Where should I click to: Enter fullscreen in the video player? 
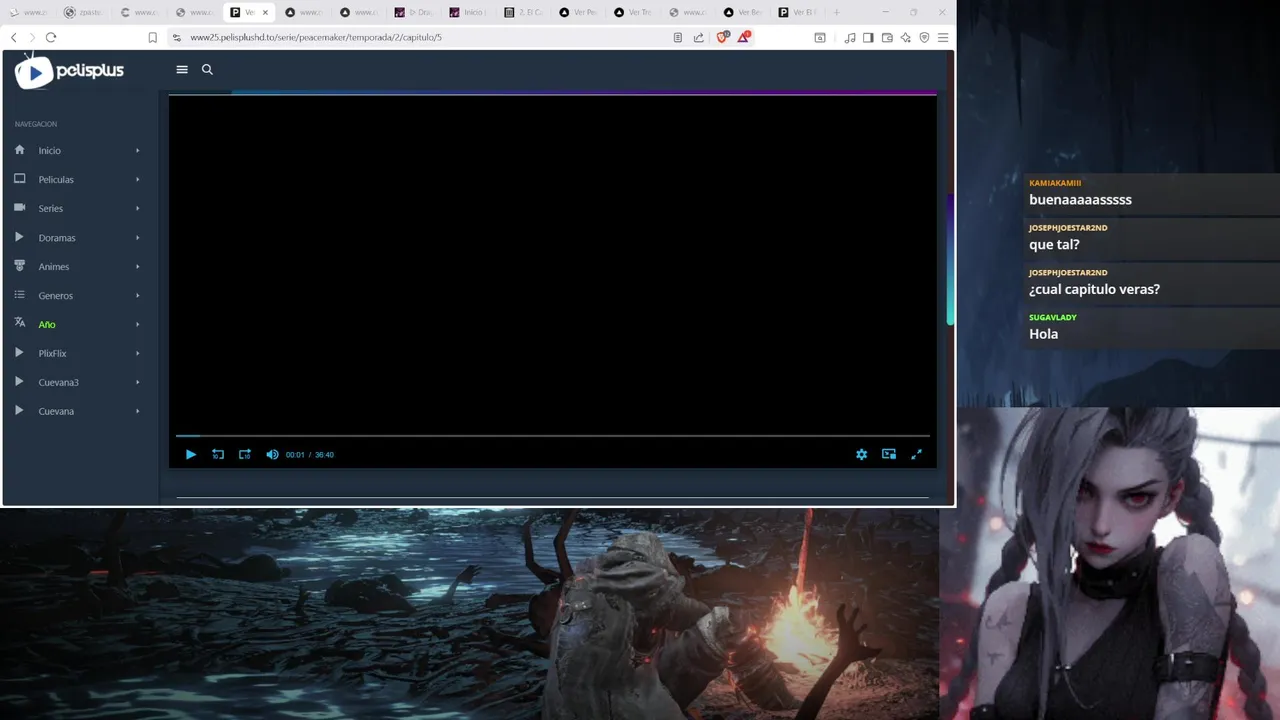click(x=916, y=454)
